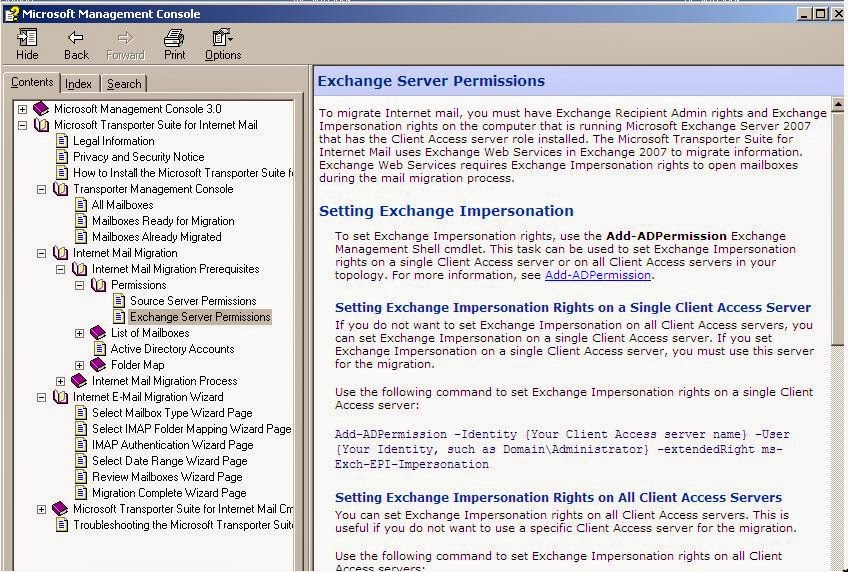The width and height of the screenshot is (848, 572).
Task: Click the book icon for Microsoft Management Console 3.0
Action: pos(41,109)
